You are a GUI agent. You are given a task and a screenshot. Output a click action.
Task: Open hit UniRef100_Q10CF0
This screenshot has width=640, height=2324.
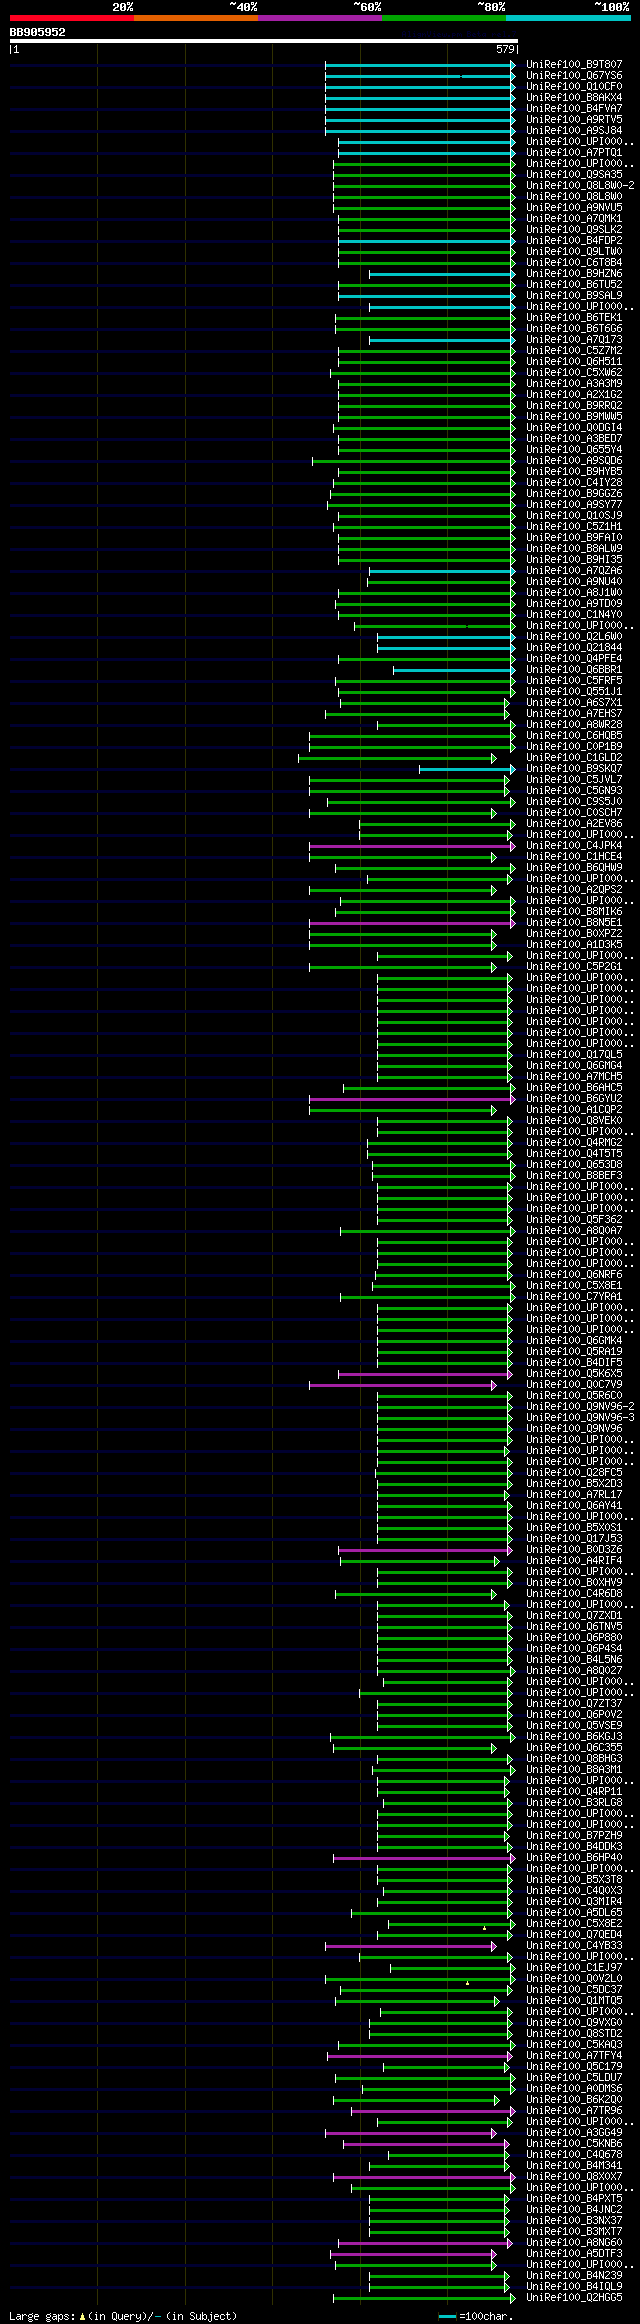coord(574,87)
